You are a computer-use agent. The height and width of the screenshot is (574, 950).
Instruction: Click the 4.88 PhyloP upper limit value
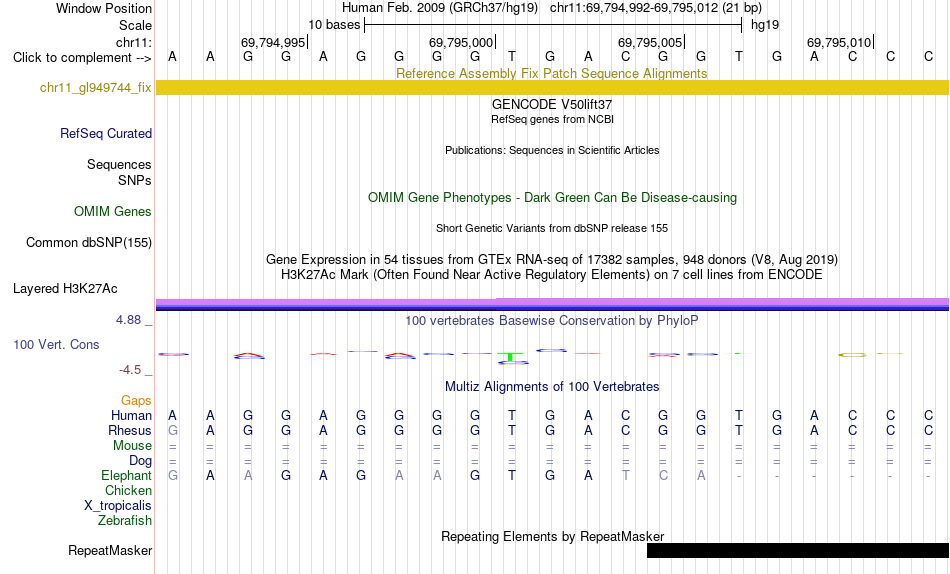(x=128, y=319)
